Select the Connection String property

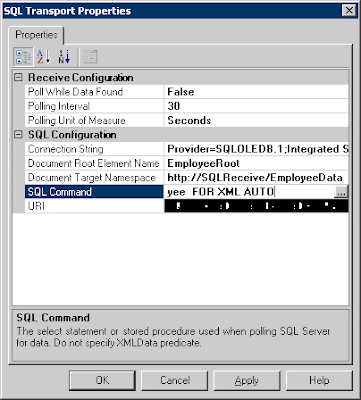94,149
